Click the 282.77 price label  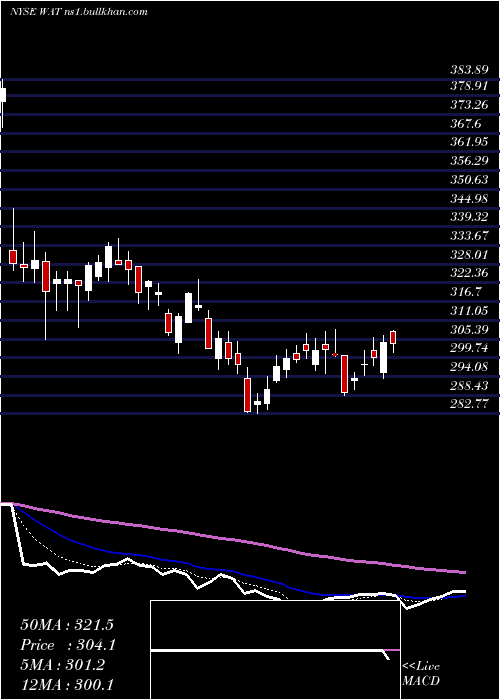[469, 404]
